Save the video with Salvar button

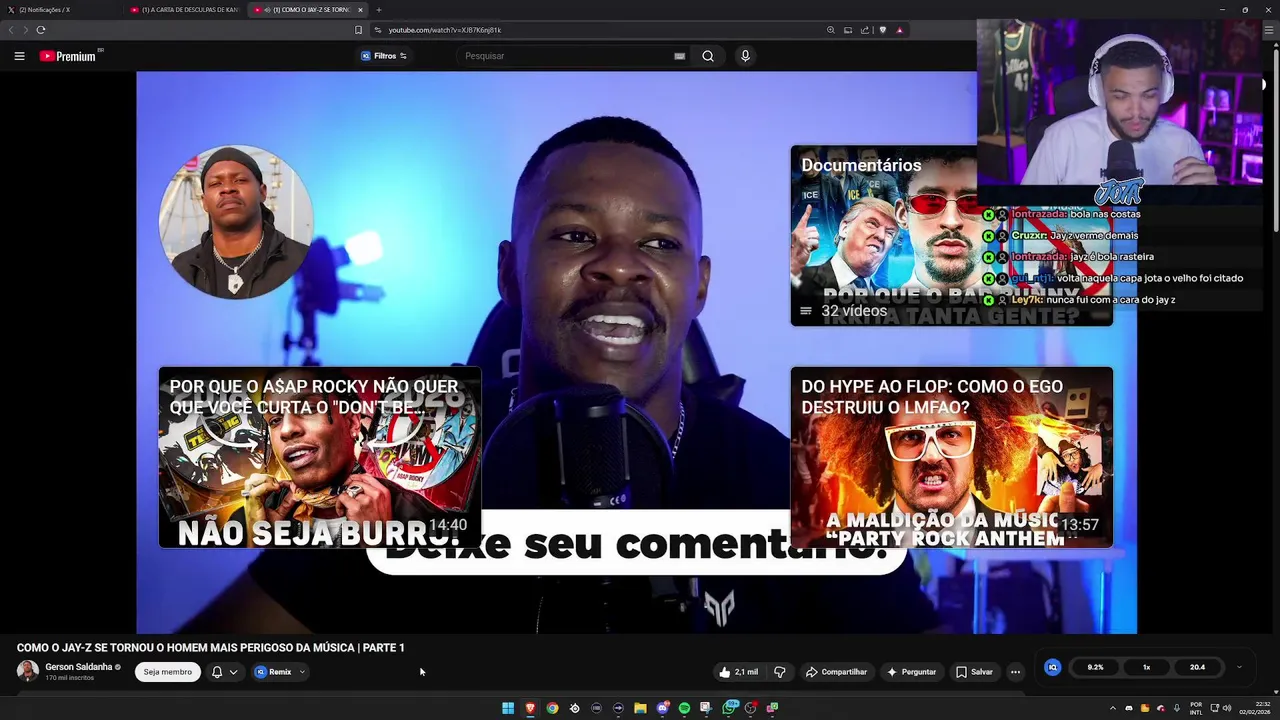tap(974, 672)
